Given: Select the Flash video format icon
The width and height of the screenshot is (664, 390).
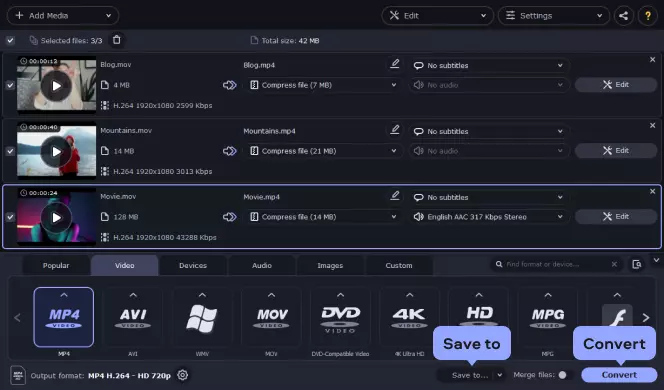Looking at the screenshot, I should tap(617, 315).
